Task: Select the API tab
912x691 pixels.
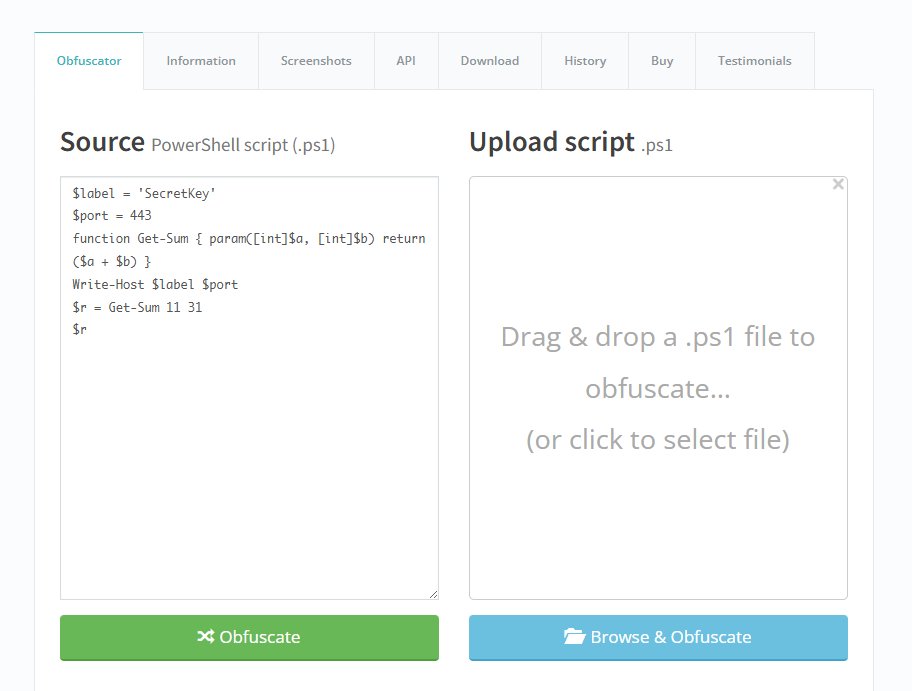Action: point(406,60)
